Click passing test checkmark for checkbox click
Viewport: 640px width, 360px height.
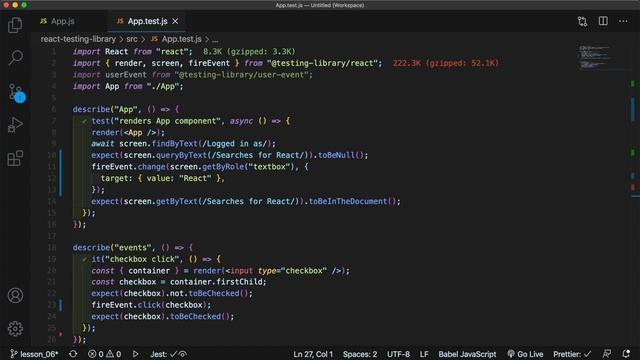tap(84, 259)
